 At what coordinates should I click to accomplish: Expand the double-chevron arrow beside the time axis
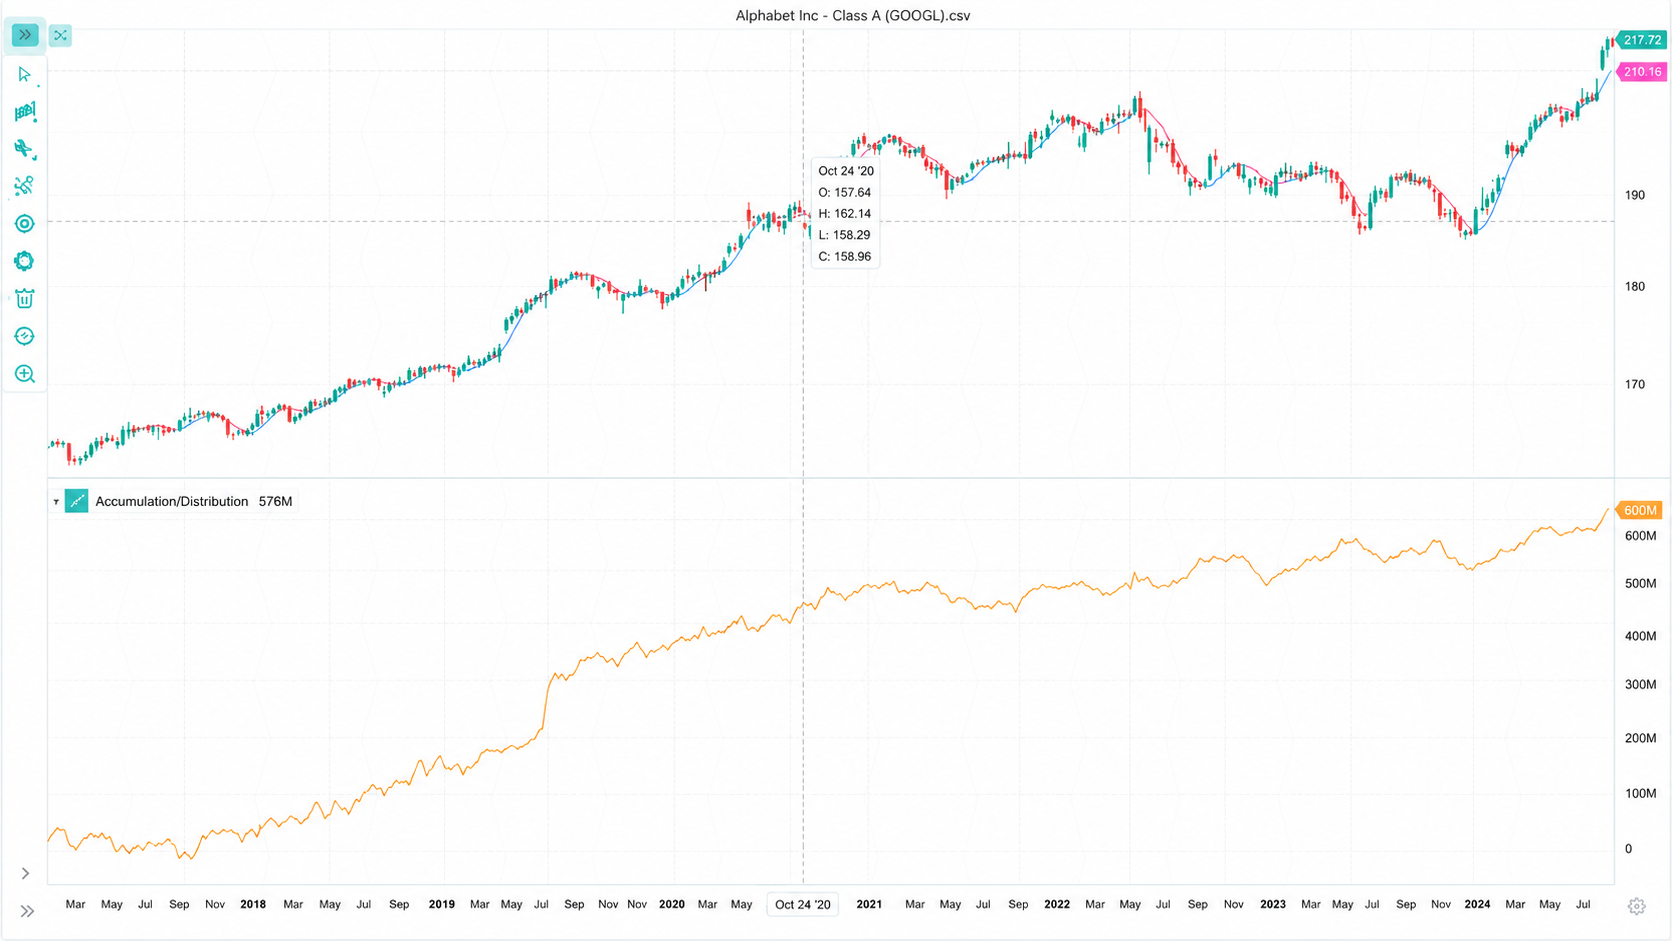[x=27, y=911]
